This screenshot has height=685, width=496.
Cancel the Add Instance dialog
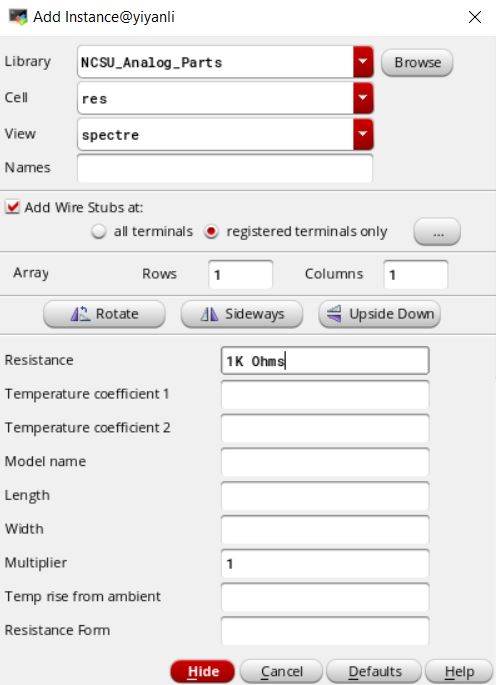(281, 671)
